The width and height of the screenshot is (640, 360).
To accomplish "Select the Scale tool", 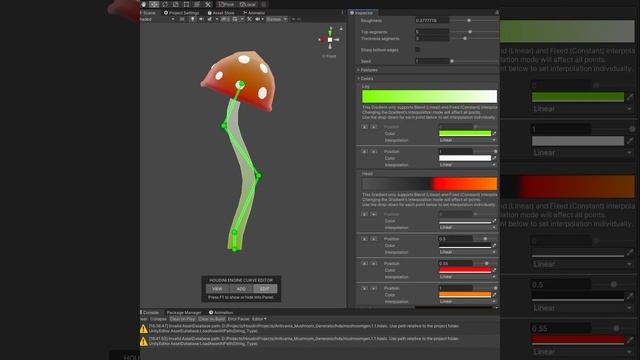I will pos(176,4).
